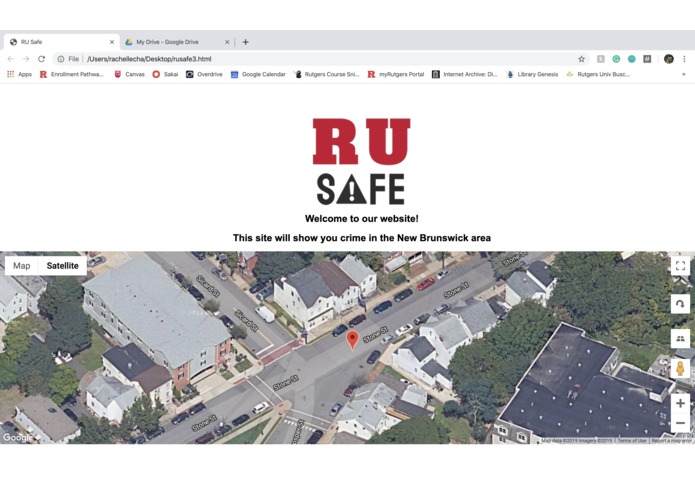
Task: Open the Canvas bookmark
Action: [x=129, y=74]
